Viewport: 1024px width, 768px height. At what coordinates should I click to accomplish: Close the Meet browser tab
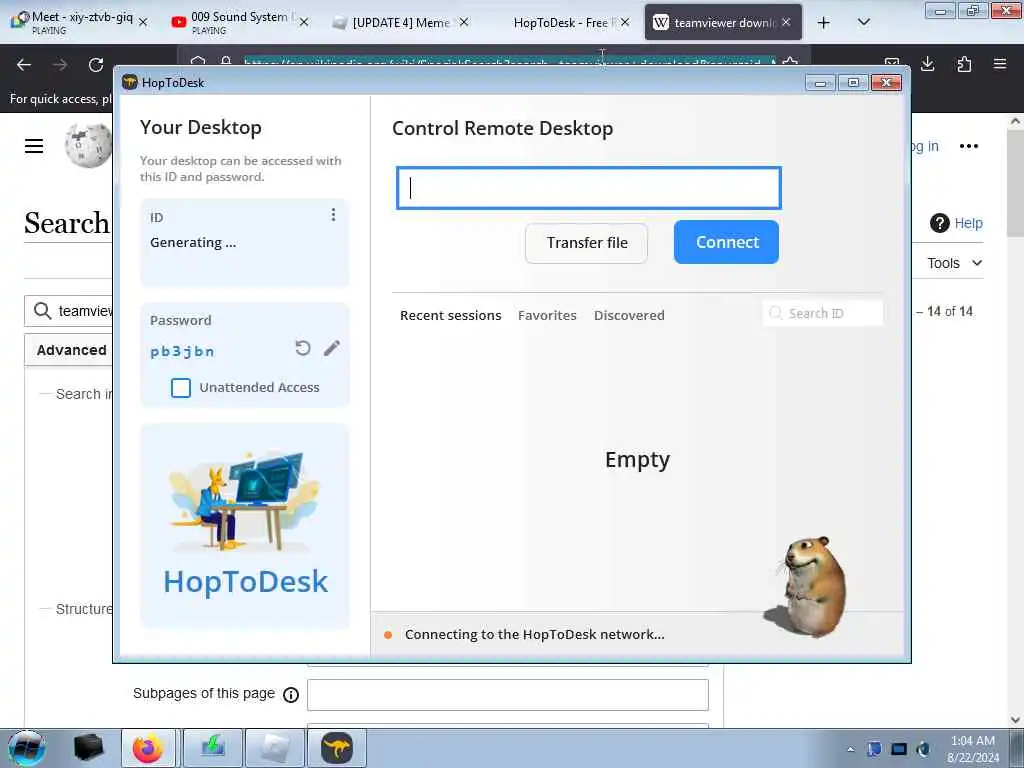(143, 22)
